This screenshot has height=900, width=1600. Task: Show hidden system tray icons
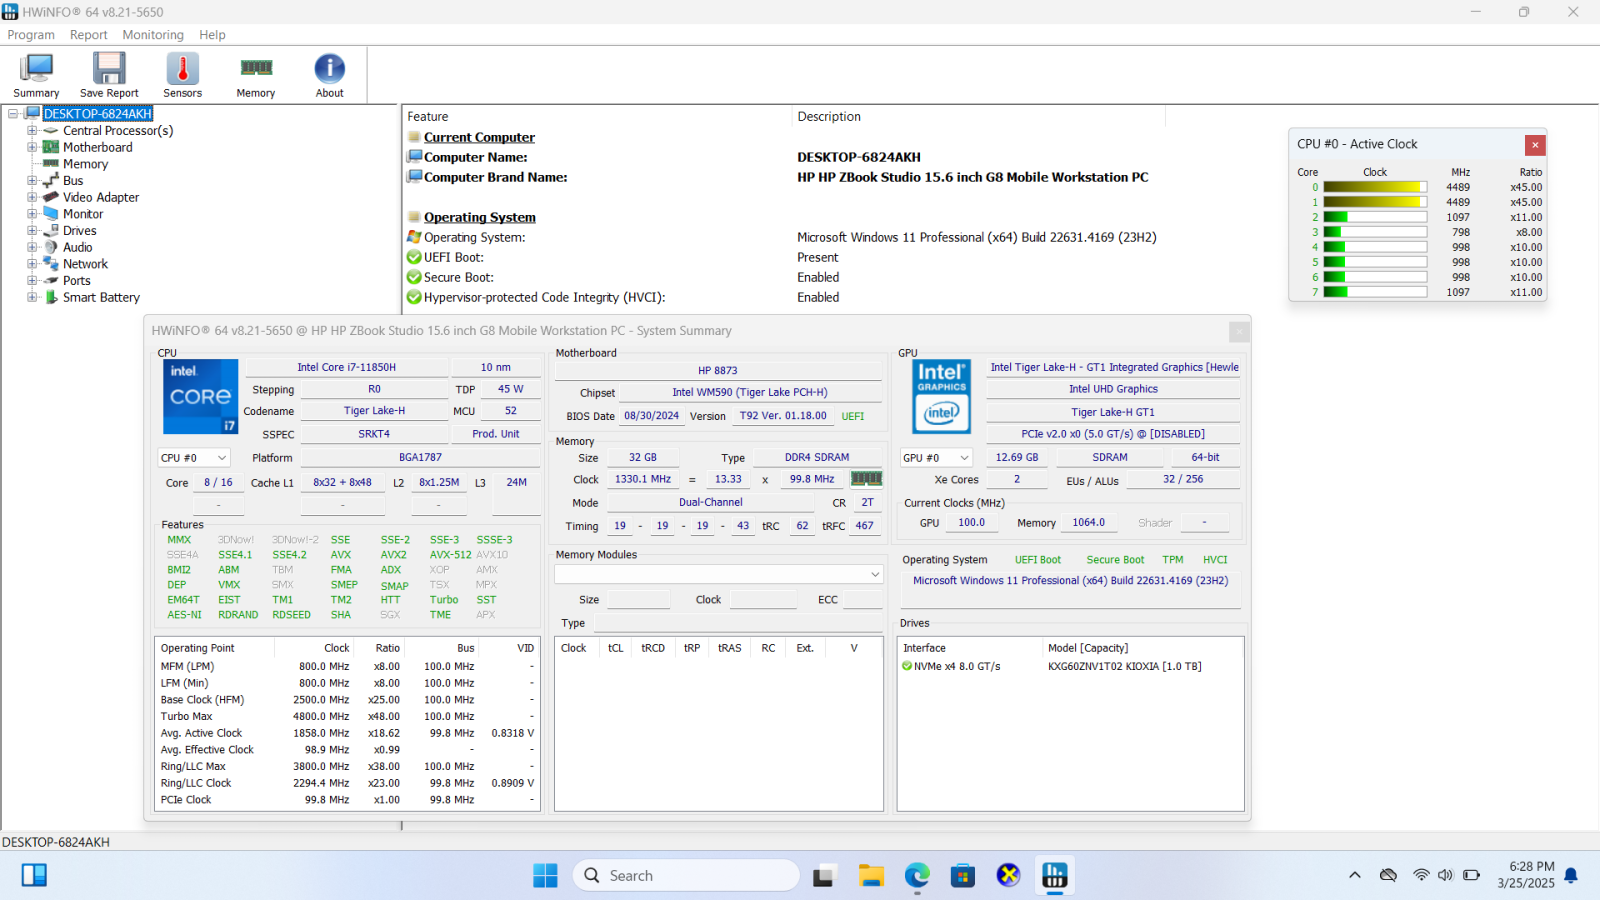click(1355, 876)
